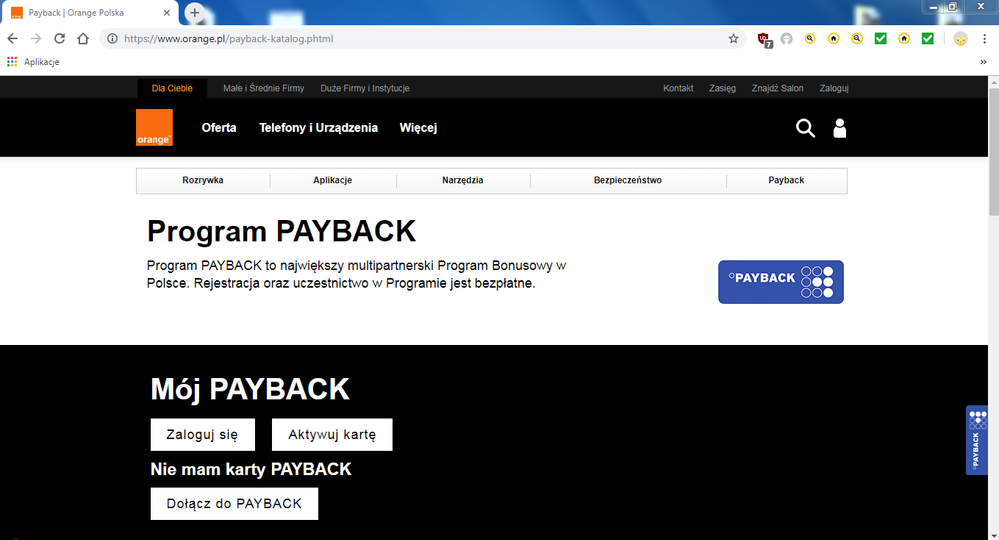Click the Zaloguj się button

click(203, 434)
